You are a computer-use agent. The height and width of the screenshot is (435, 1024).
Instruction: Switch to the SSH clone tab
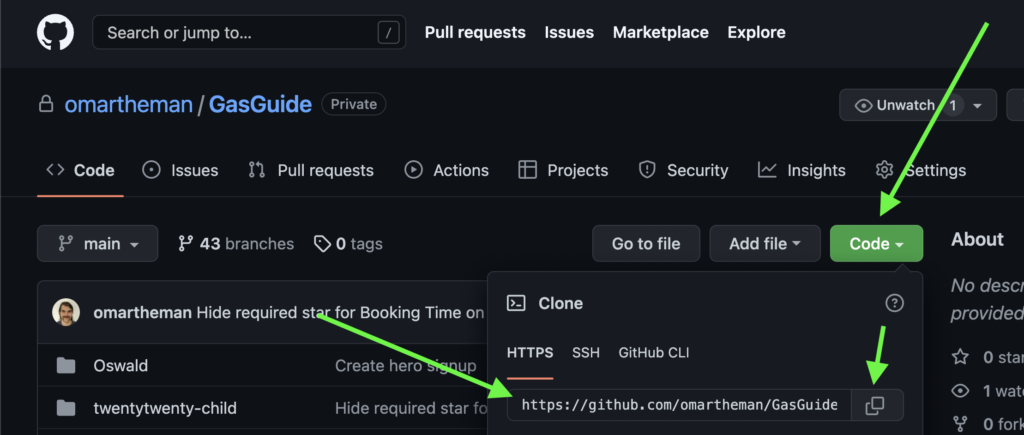pos(586,353)
